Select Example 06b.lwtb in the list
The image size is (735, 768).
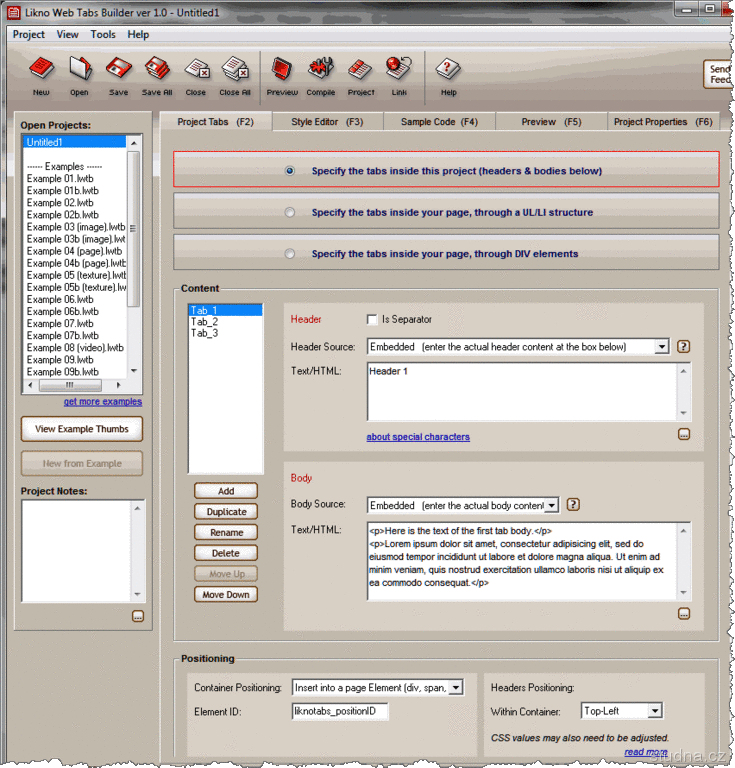[x=74, y=311]
